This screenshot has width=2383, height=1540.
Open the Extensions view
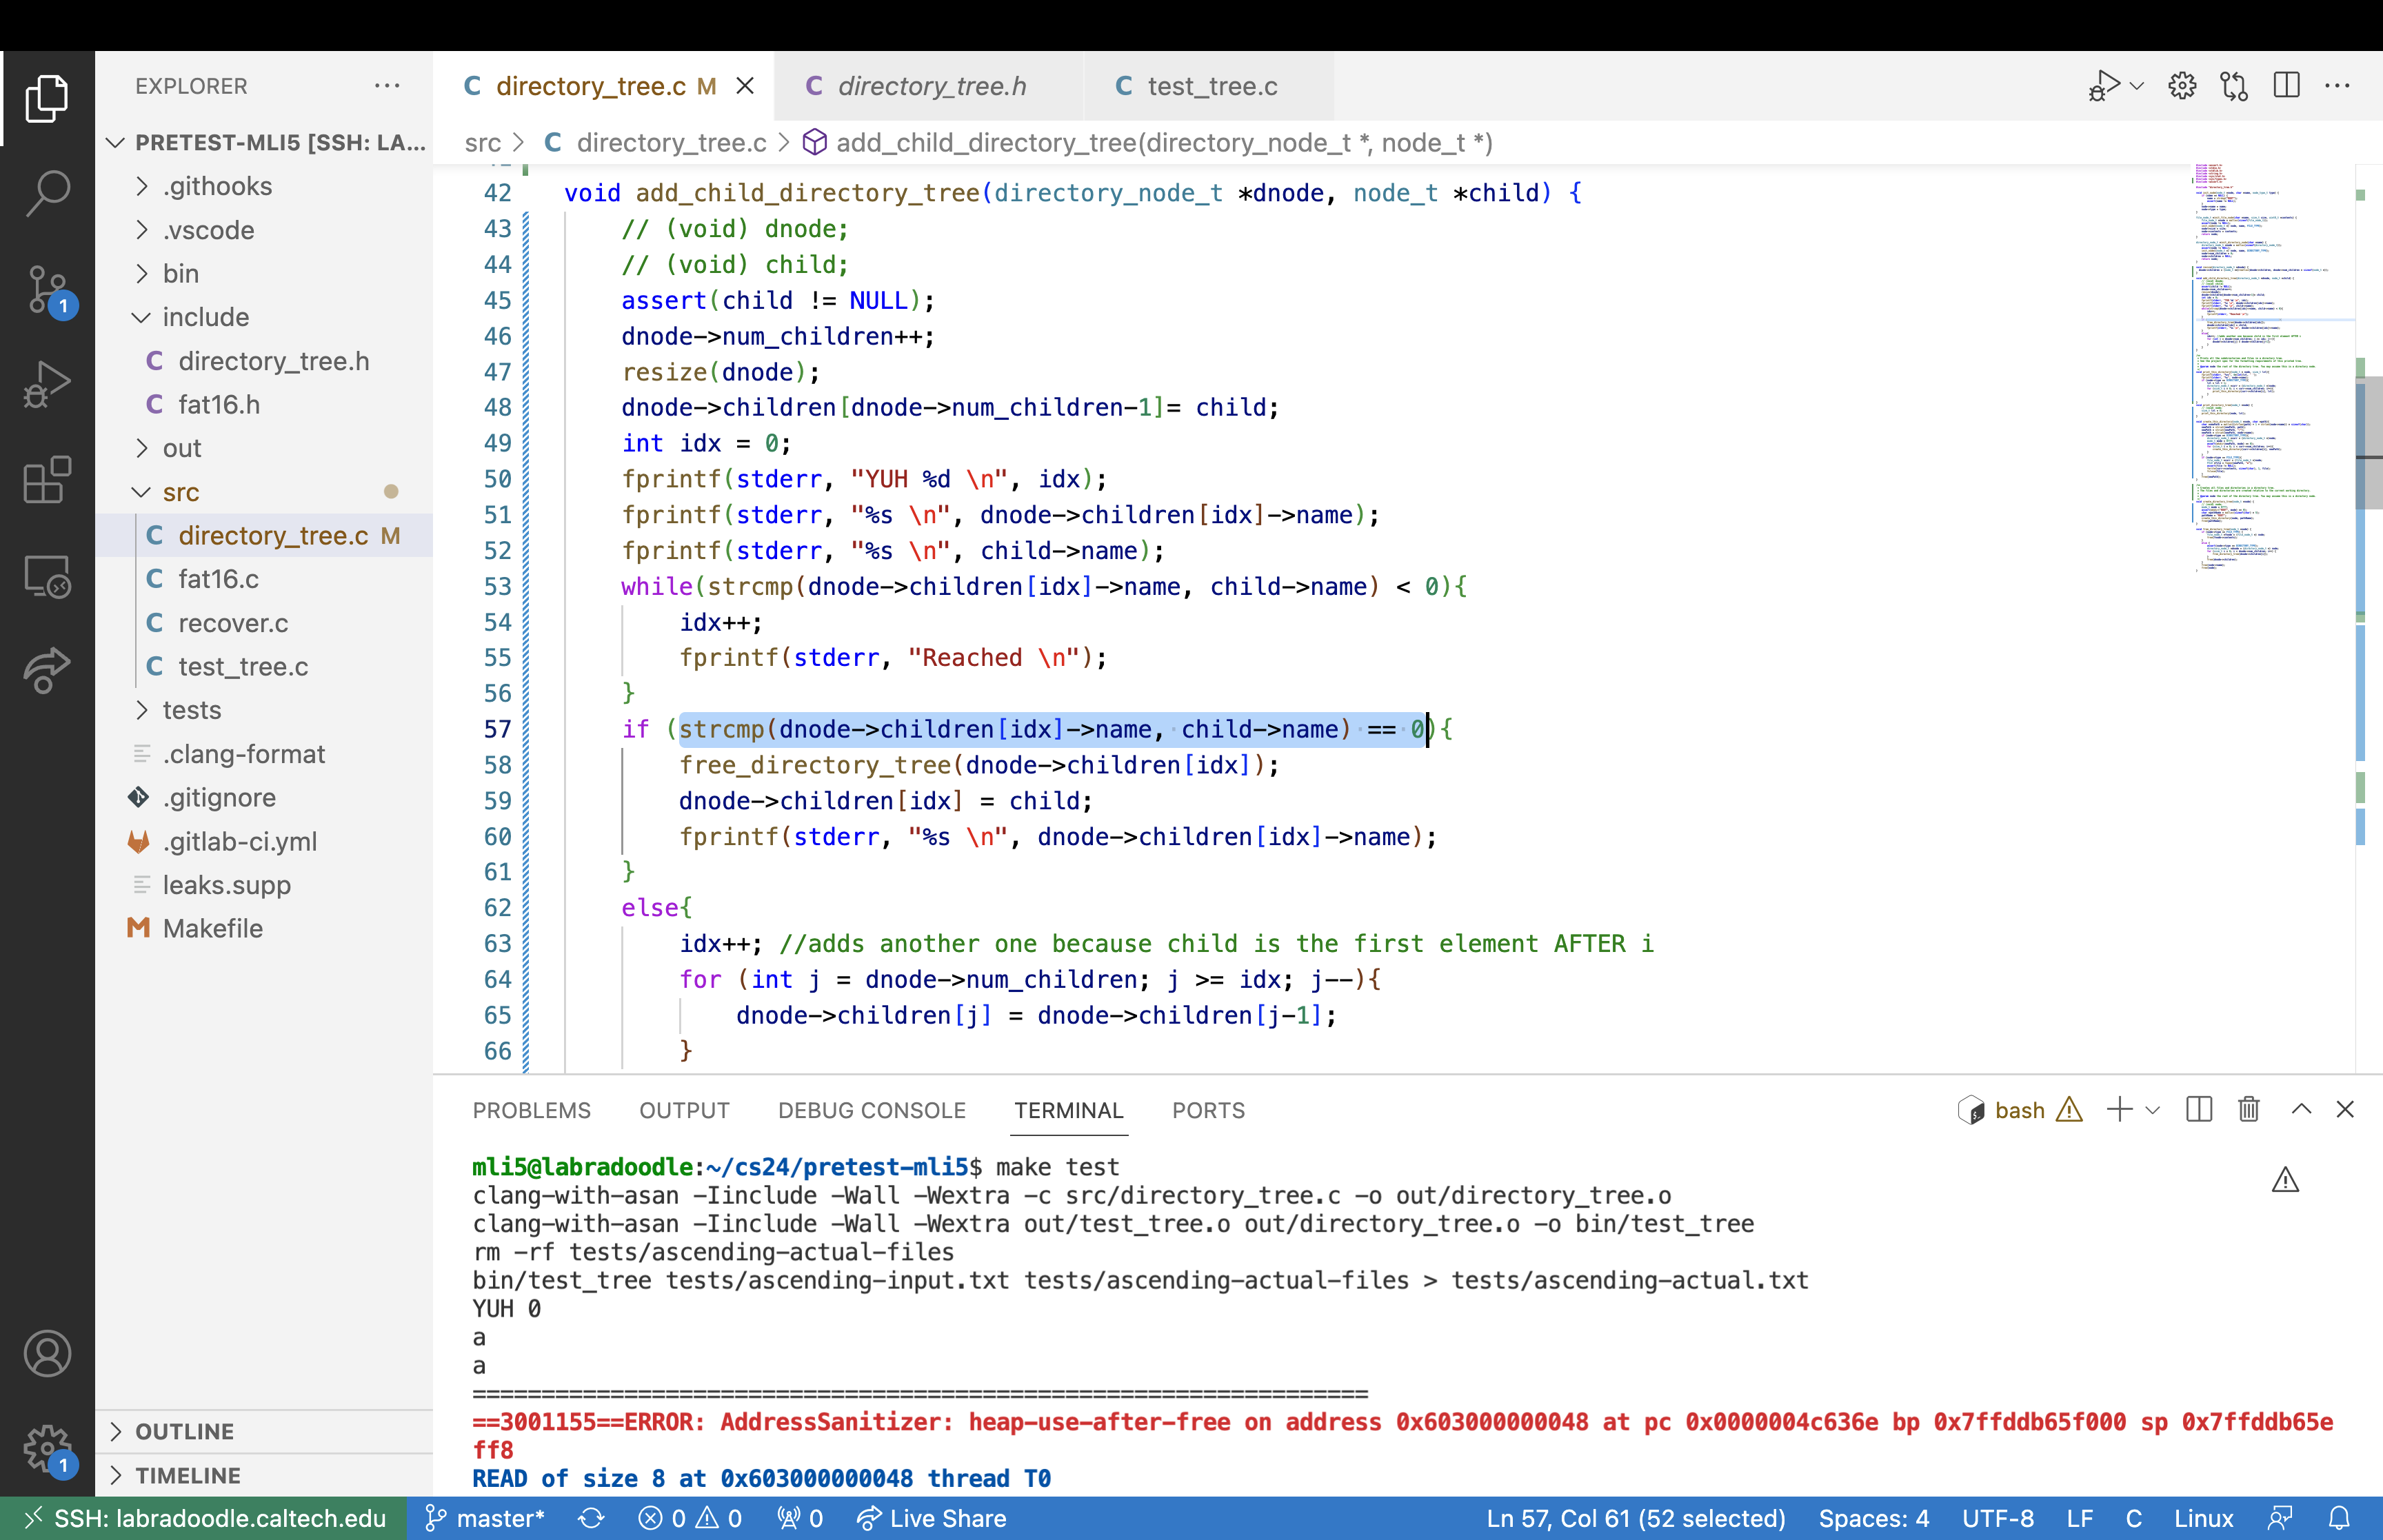pyautogui.click(x=47, y=480)
